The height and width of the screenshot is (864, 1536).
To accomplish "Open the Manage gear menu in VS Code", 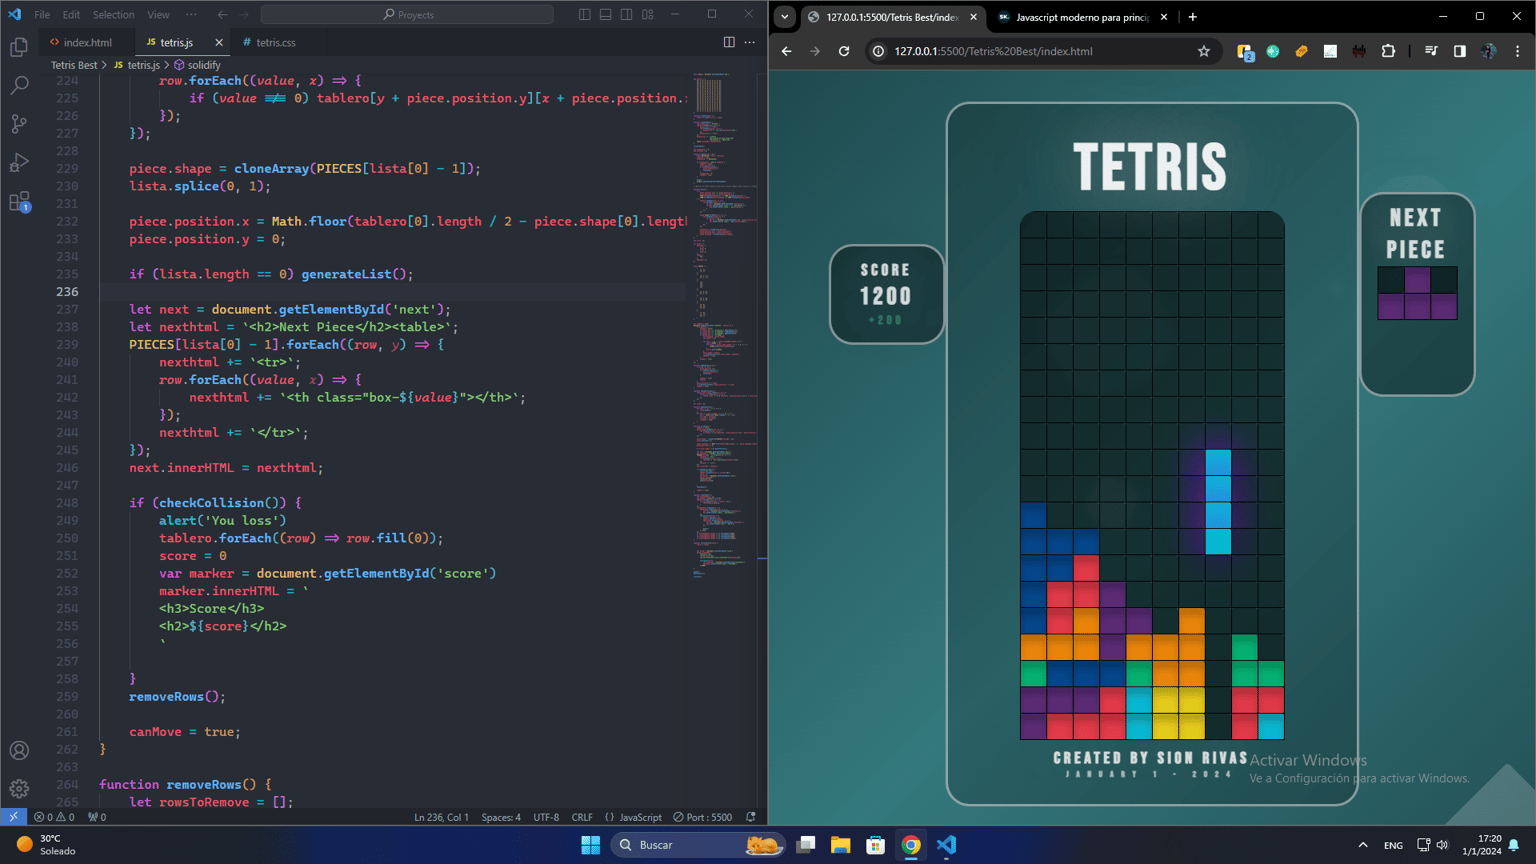I will (19, 788).
